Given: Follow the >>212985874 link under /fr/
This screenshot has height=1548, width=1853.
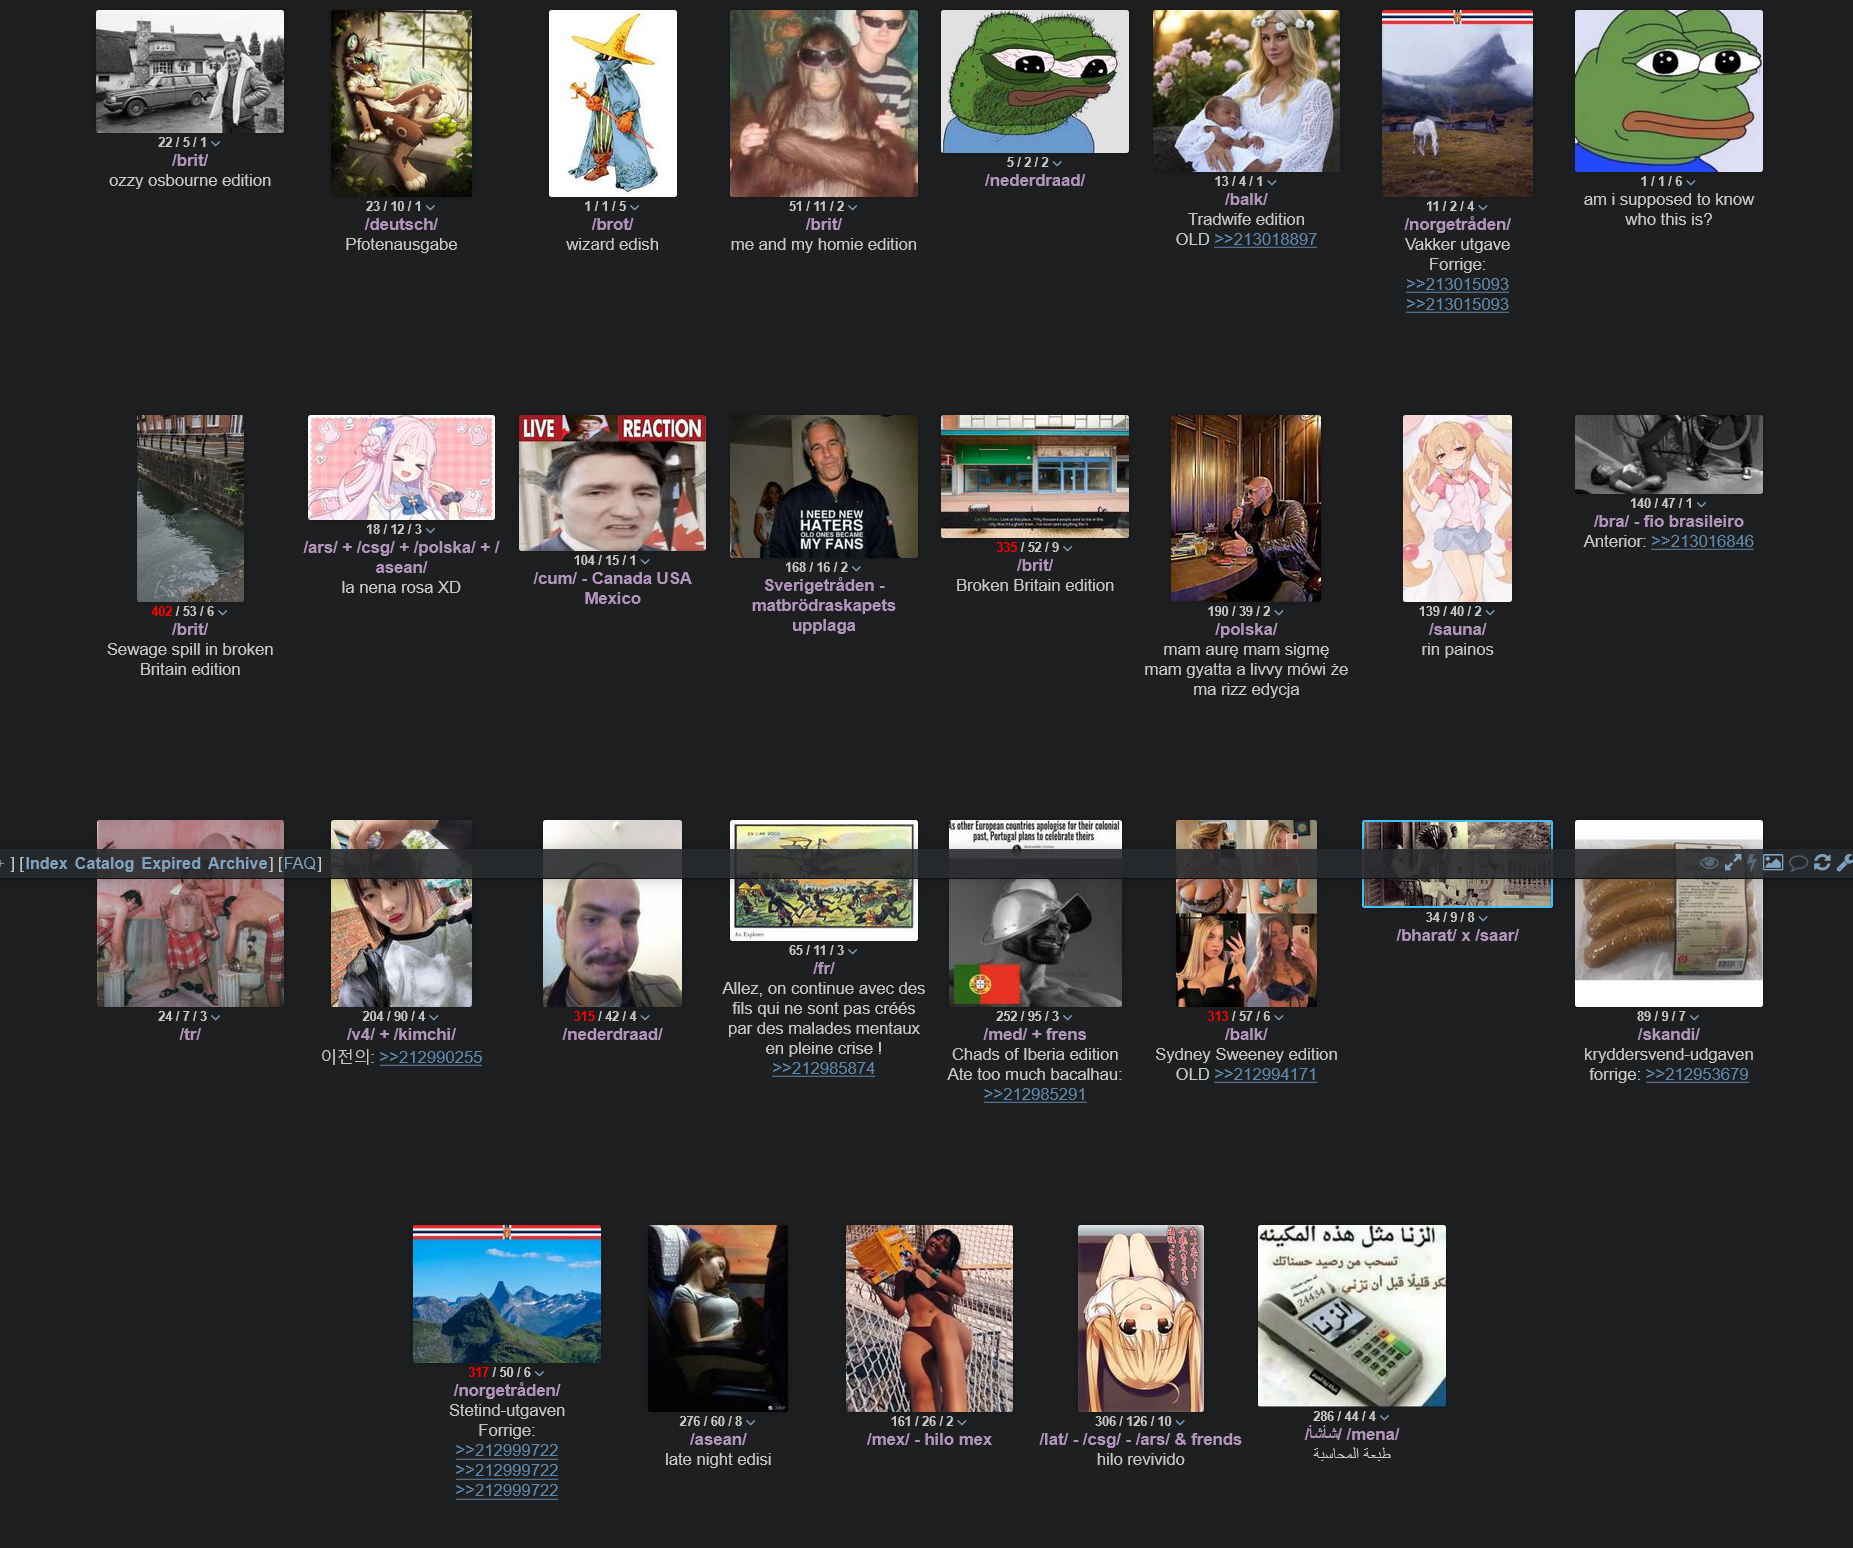Looking at the screenshot, I should click(x=823, y=1068).
